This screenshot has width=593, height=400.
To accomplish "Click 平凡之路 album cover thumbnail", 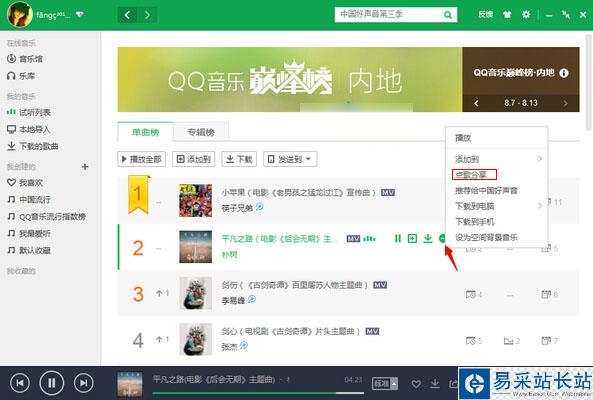I will point(196,247).
